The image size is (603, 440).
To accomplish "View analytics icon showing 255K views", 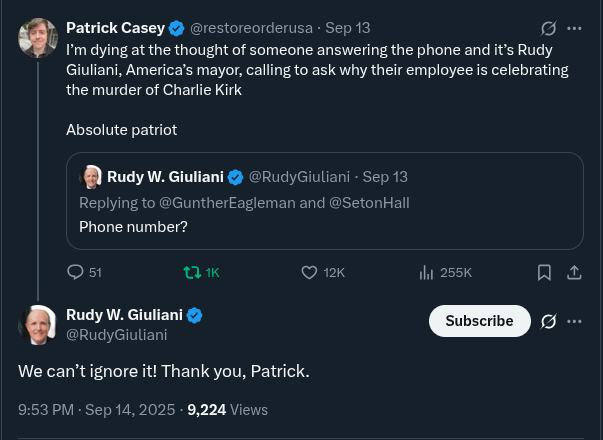I will coord(426,272).
